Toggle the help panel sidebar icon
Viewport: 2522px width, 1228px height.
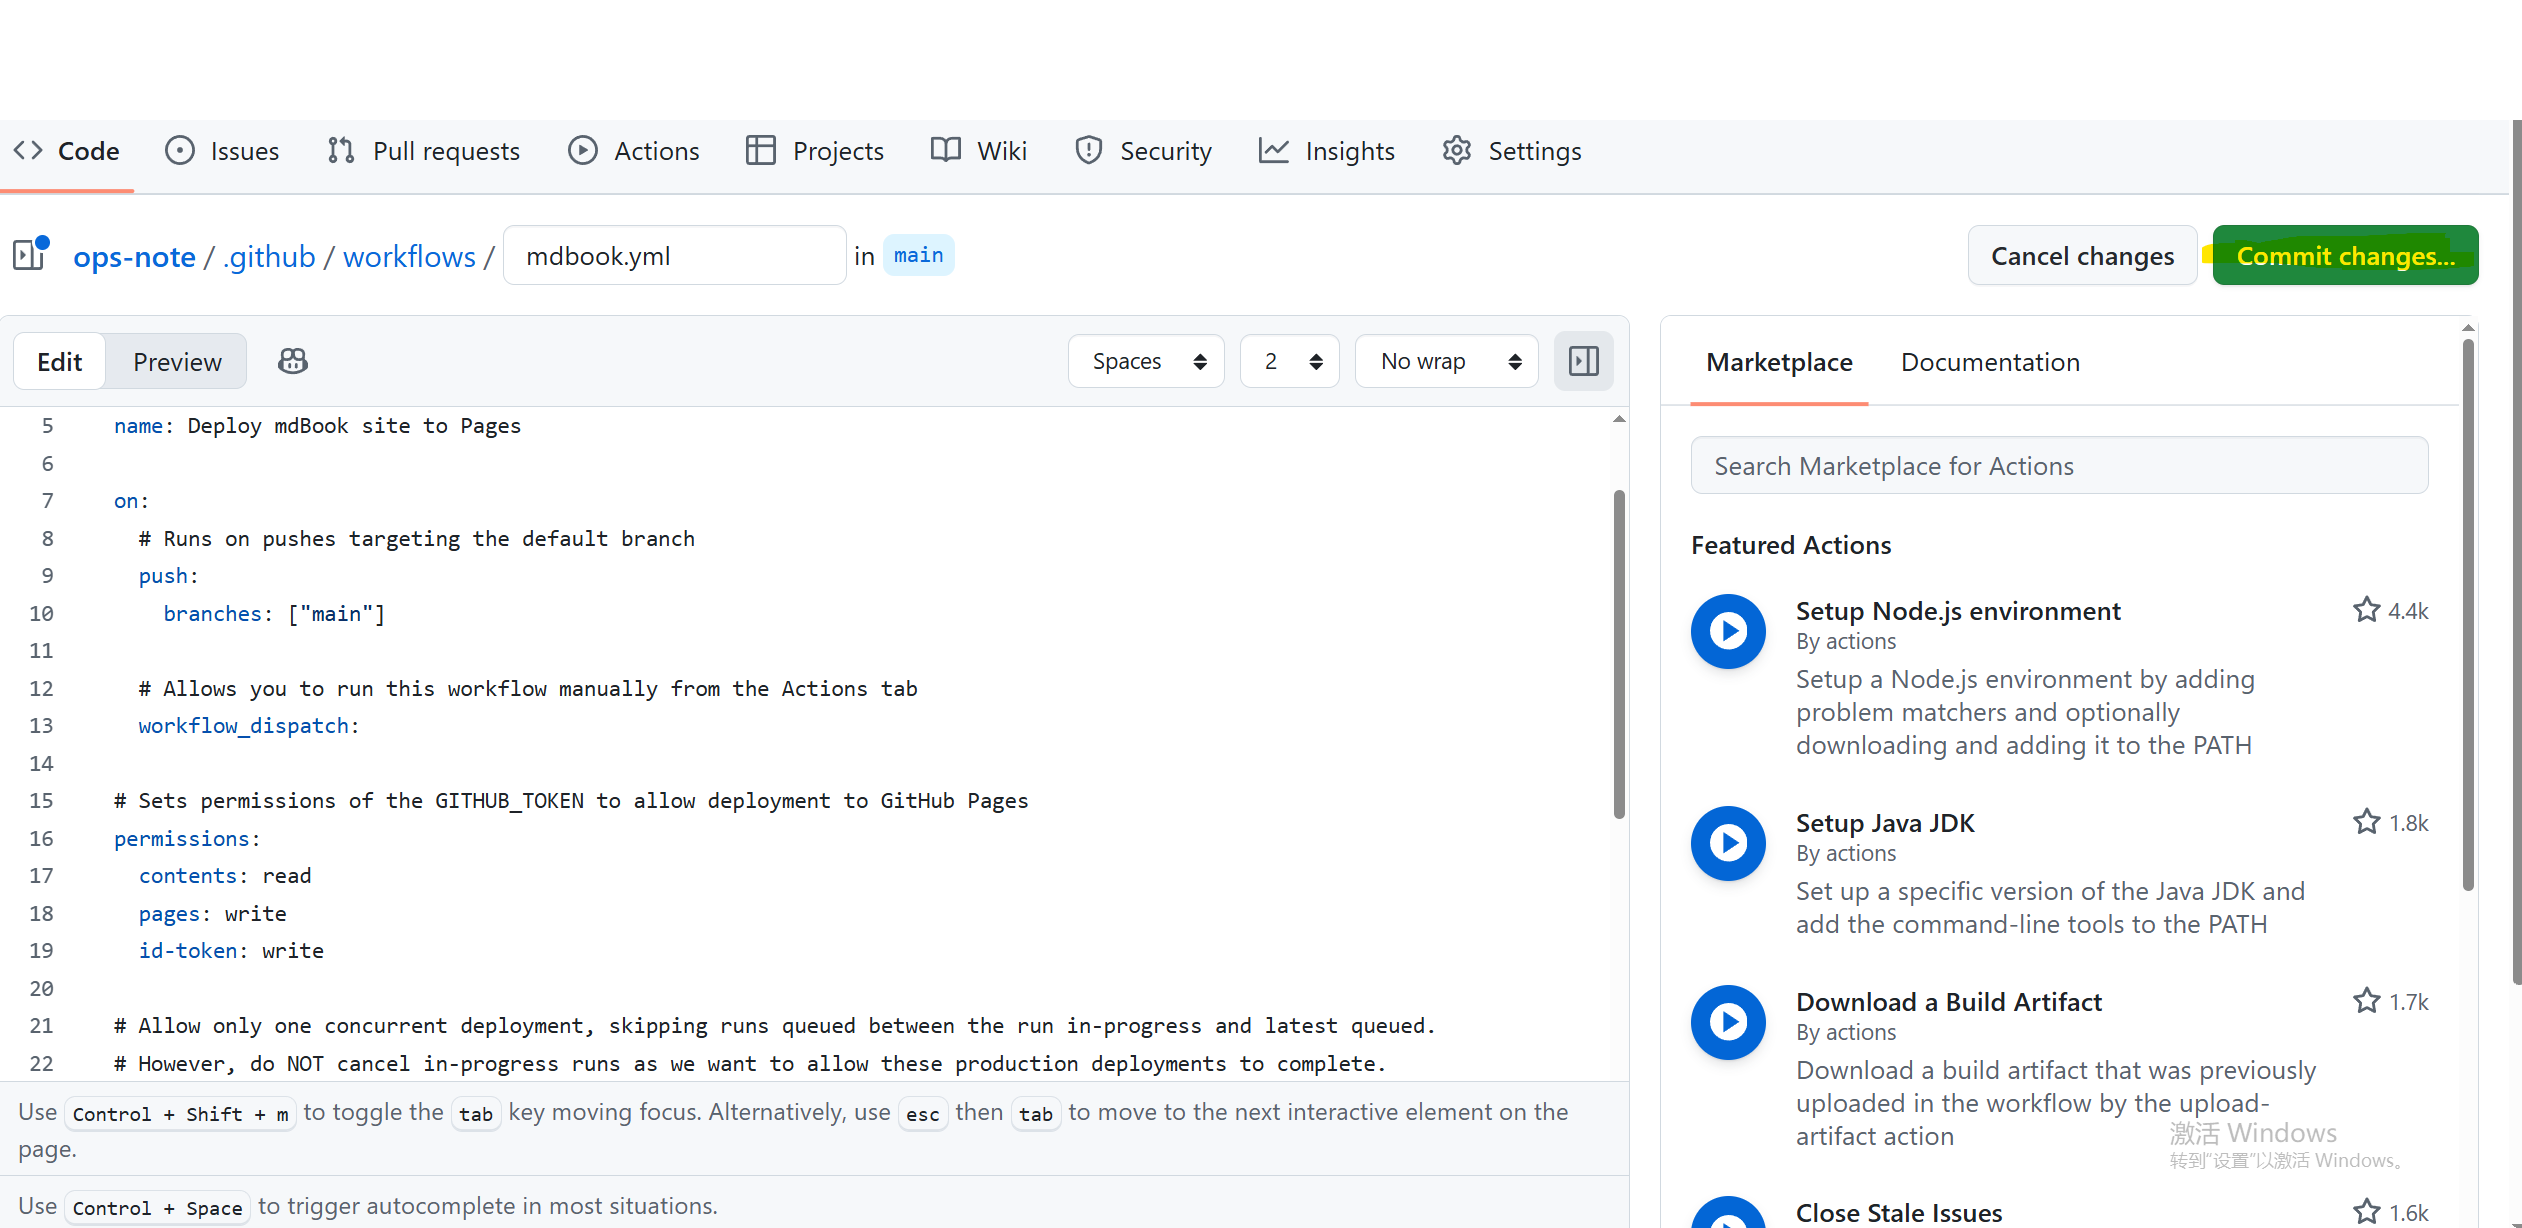pyautogui.click(x=1583, y=361)
